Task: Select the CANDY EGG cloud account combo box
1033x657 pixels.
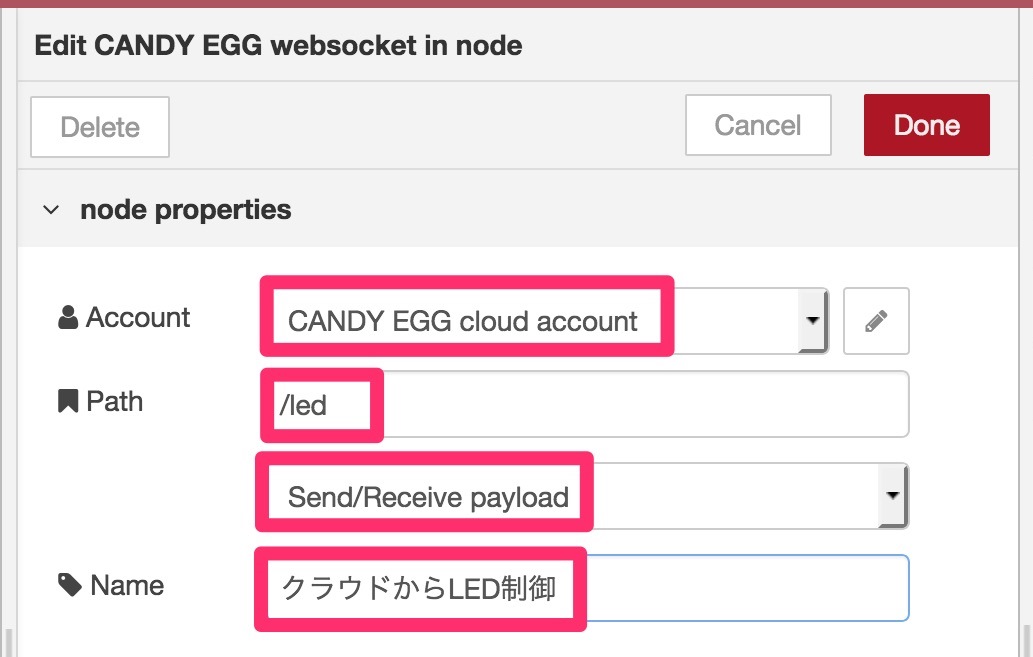Action: (x=545, y=321)
